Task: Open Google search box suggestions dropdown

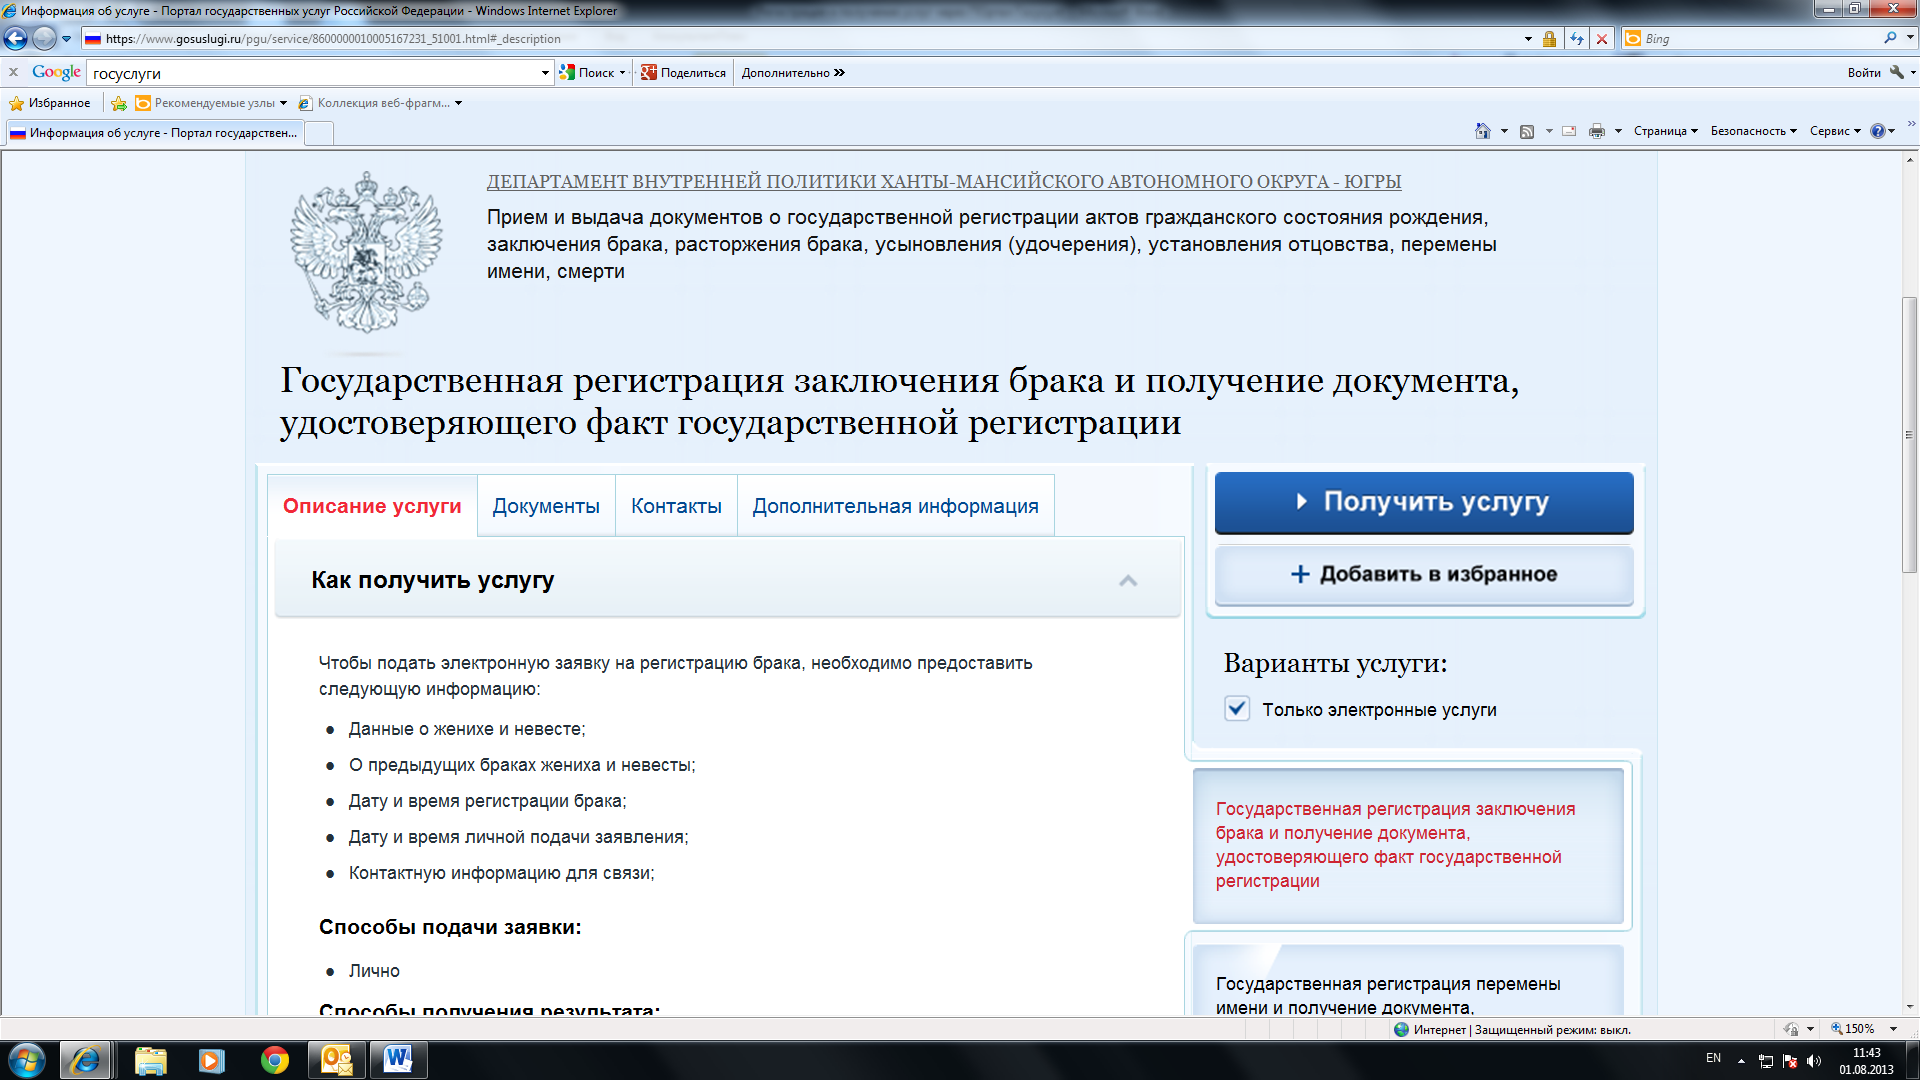Action: coord(545,73)
